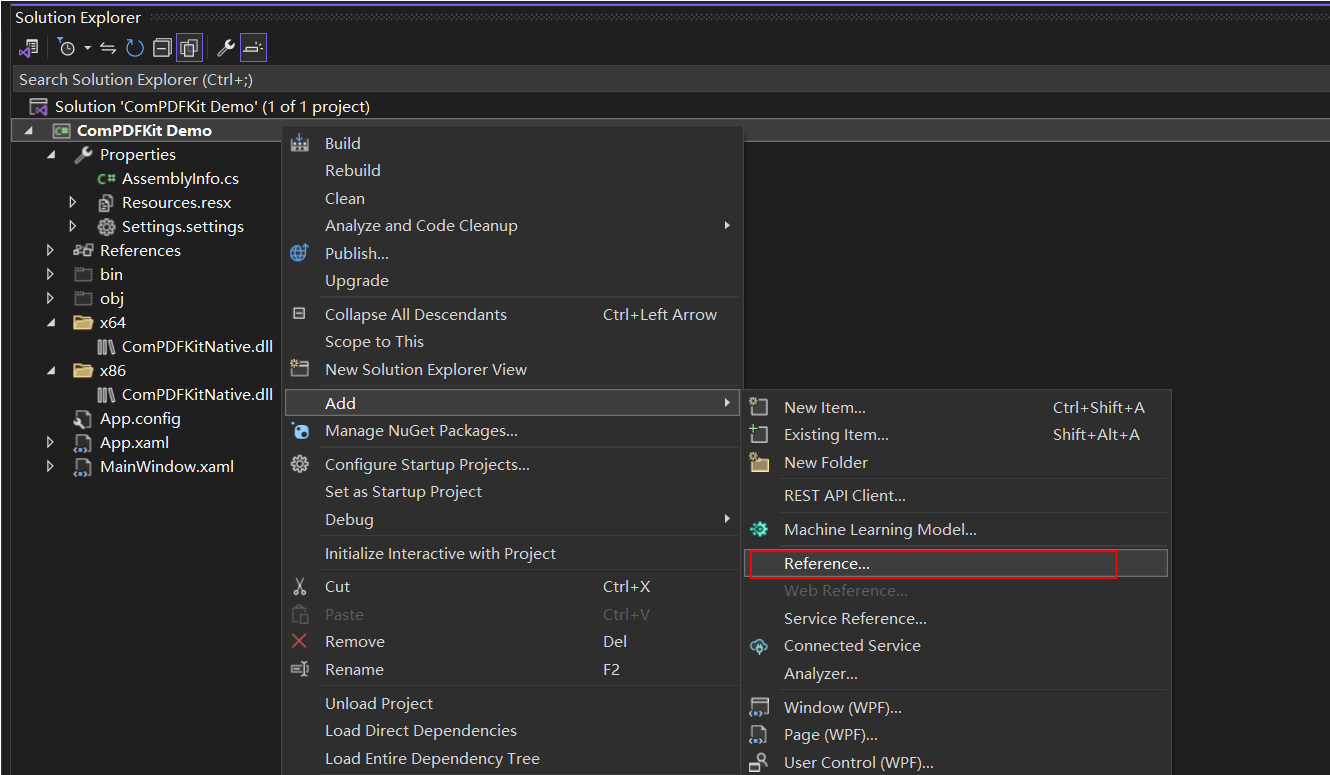Collapse the x64 folder
This screenshot has width=1330, height=775.
[x=51, y=323]
